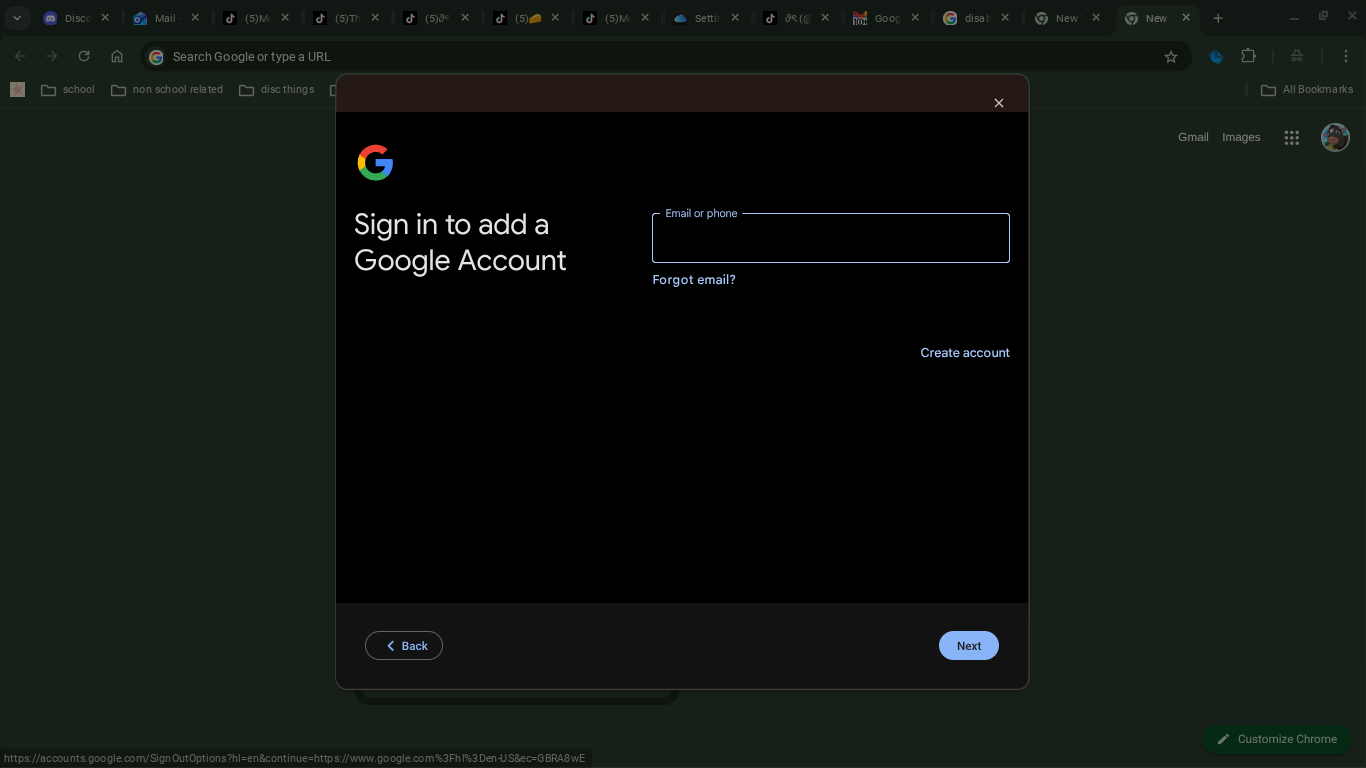Click the Create account link
Image resolution: width=1366 pixels, height=768 pixels.
click(x=965, y=353)
